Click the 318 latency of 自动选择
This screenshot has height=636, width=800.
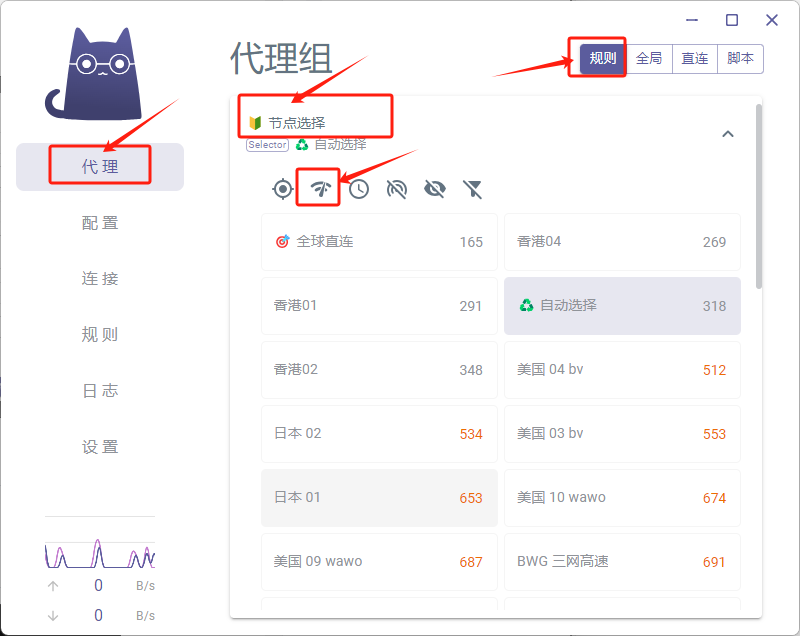tap(714, 306)
